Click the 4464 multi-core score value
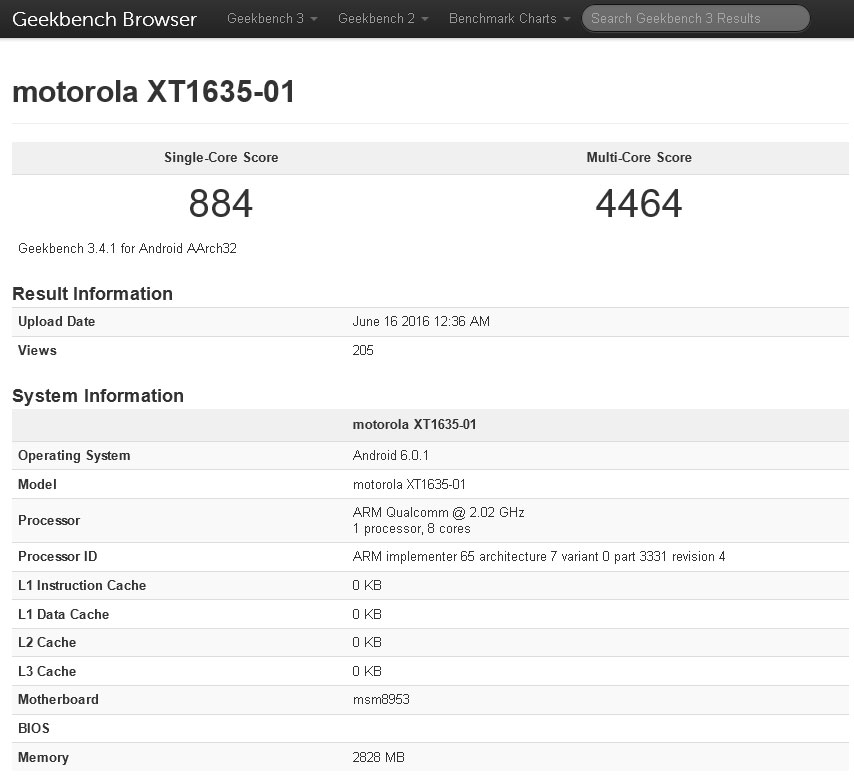This screenshot has width=854, height=778. tap(639, 204)
